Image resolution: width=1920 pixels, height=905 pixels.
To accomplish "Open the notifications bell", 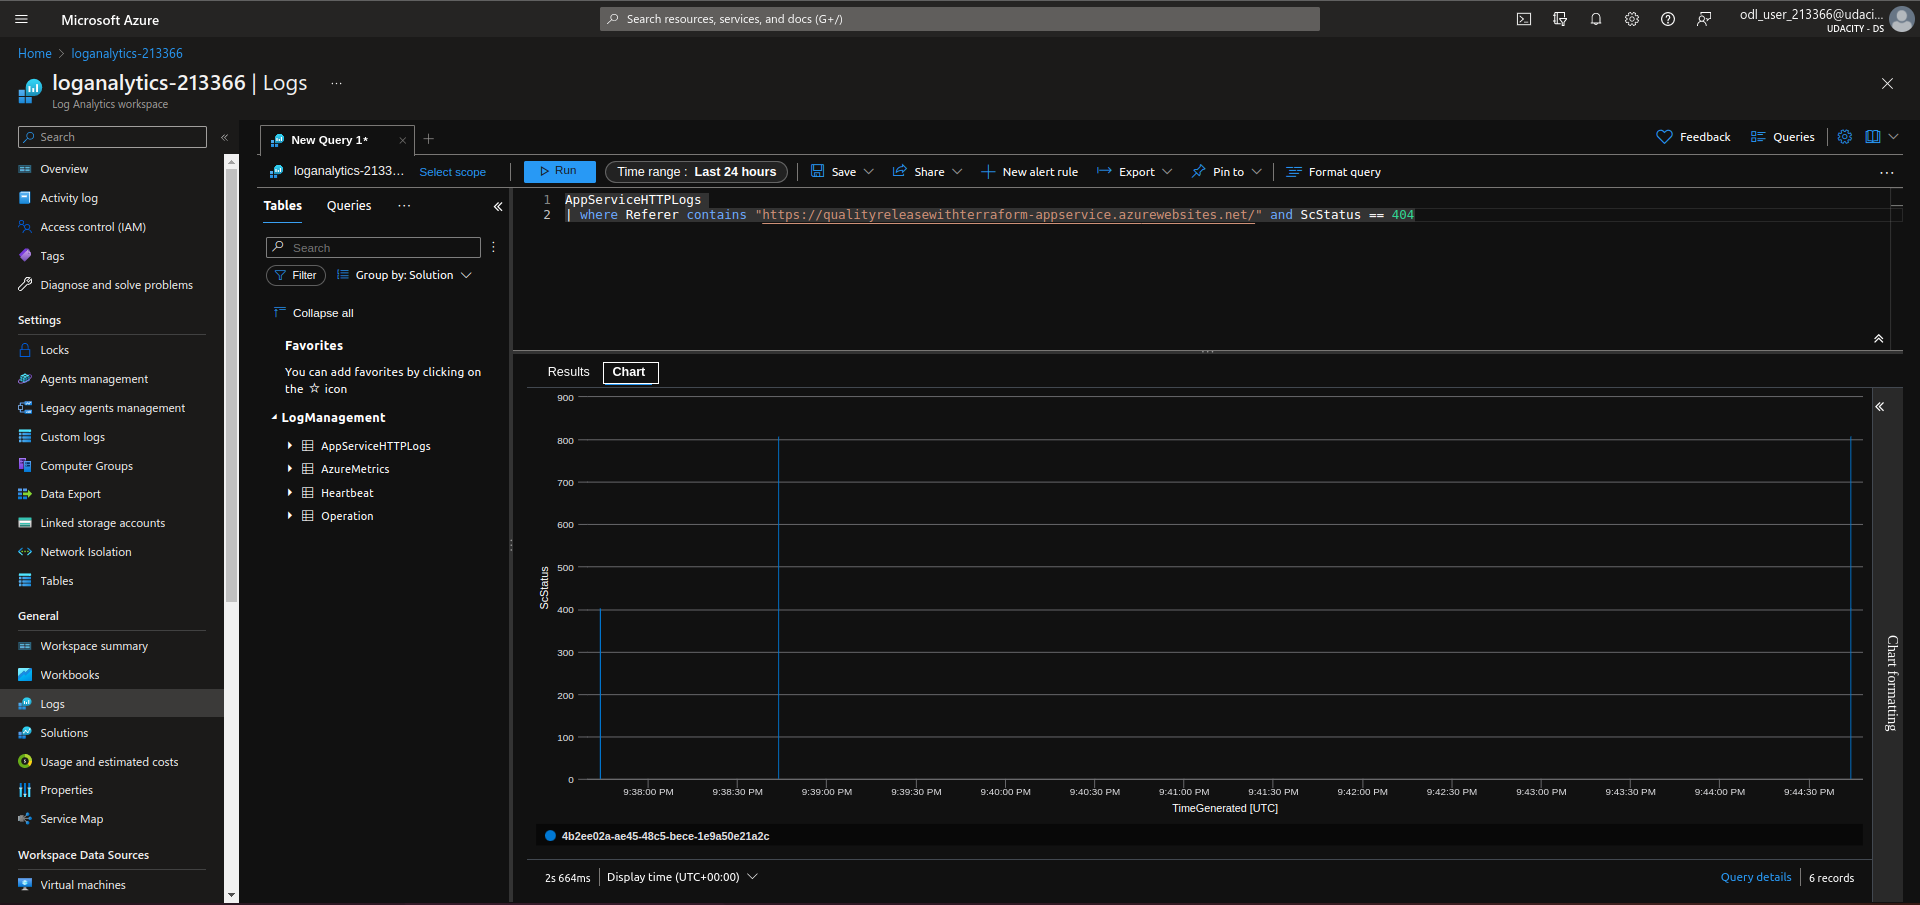I will (x=1596, y=19).
